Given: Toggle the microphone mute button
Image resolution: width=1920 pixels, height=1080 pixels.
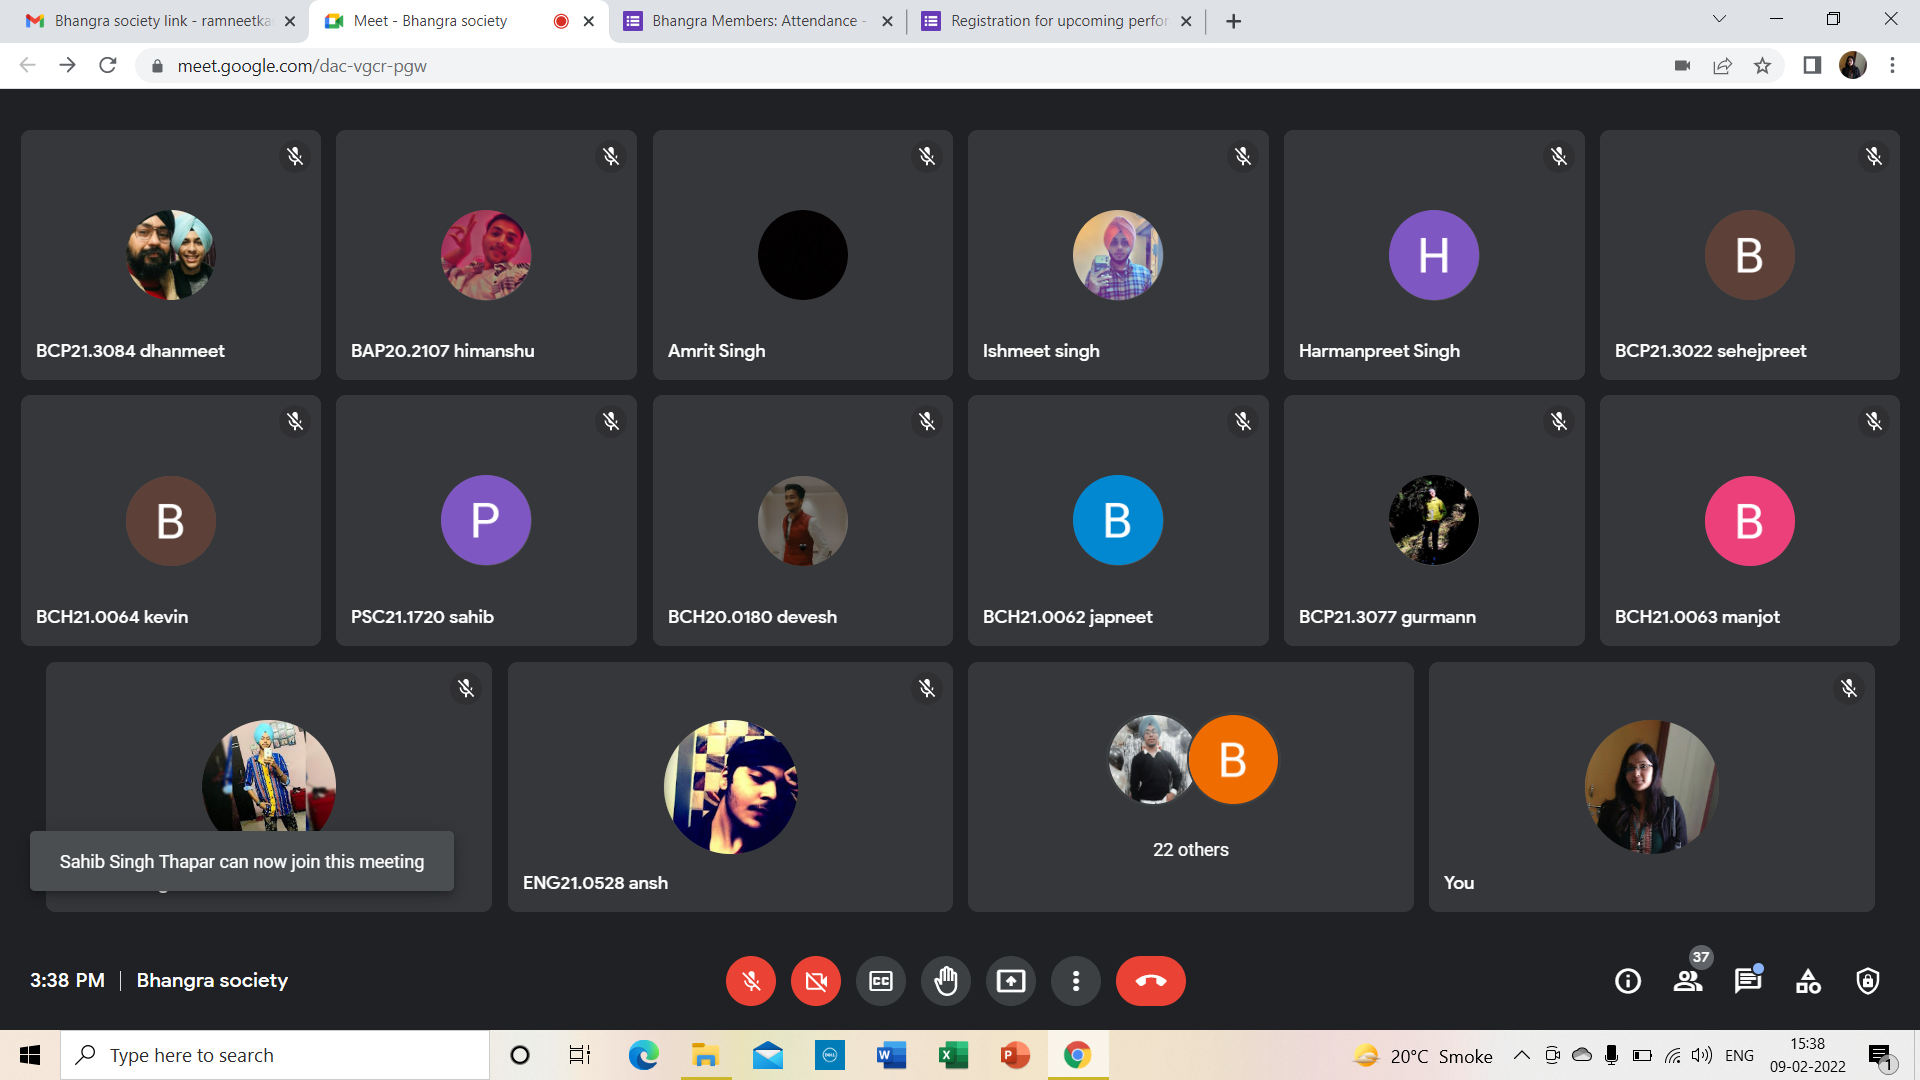Looking at the screenshot, I should point(750,981).
